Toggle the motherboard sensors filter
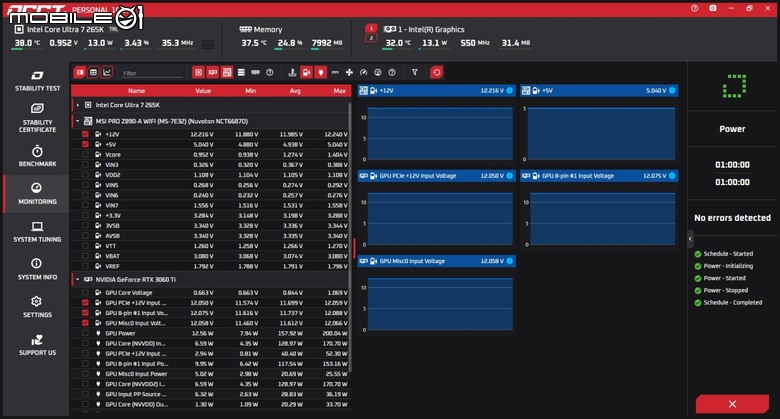Image resolution: width=780 pixels, height=419 pixels. [x=227, y=73]
